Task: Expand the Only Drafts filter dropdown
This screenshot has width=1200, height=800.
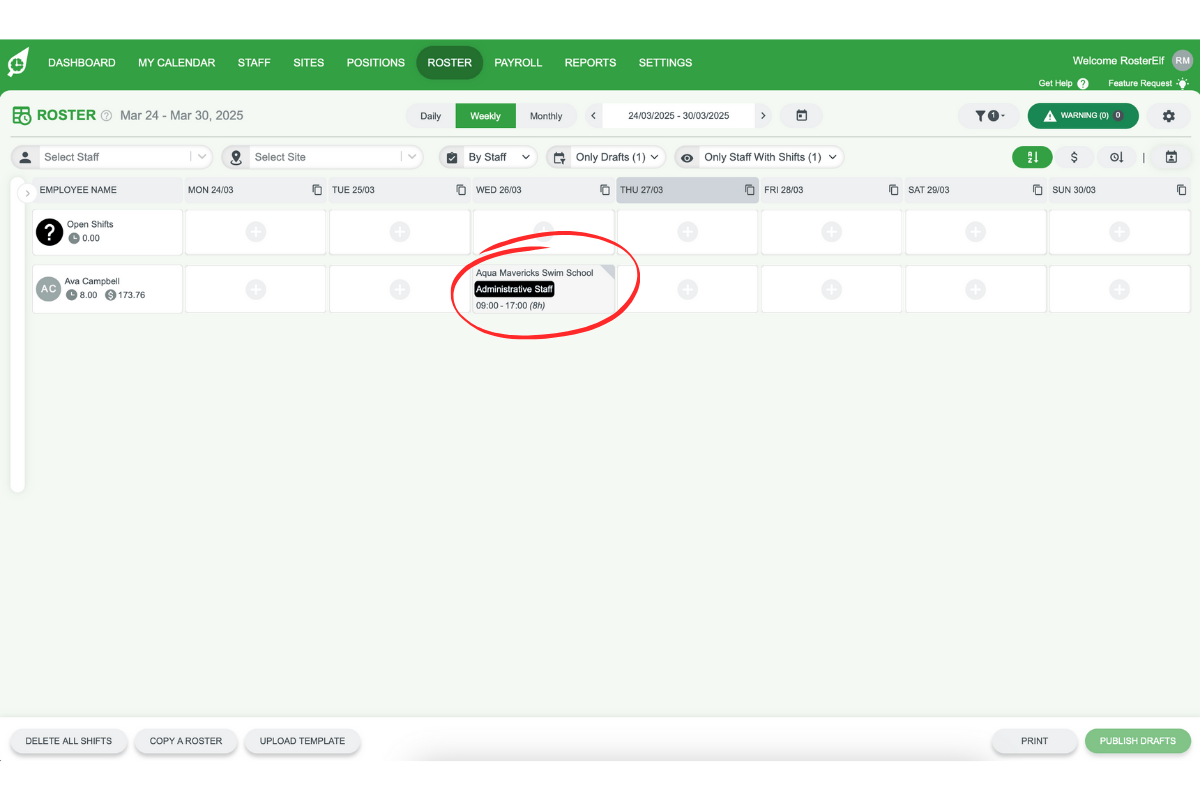Action: (606, 157)
